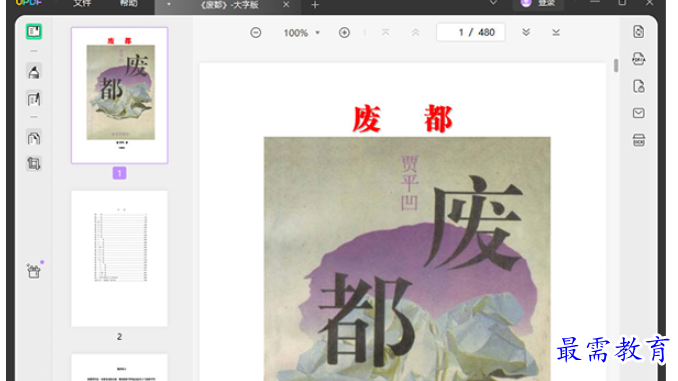
Task: Go to the next page
Action: [x=526, y=32]
